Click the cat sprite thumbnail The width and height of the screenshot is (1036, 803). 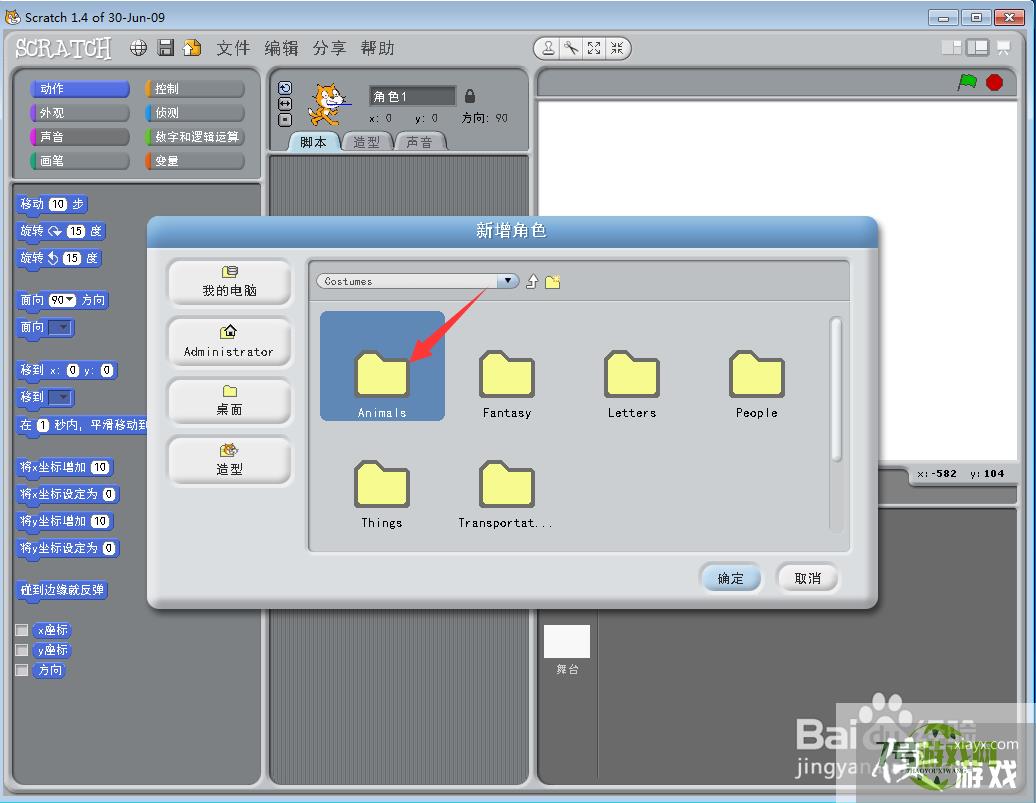pos(328,104)
